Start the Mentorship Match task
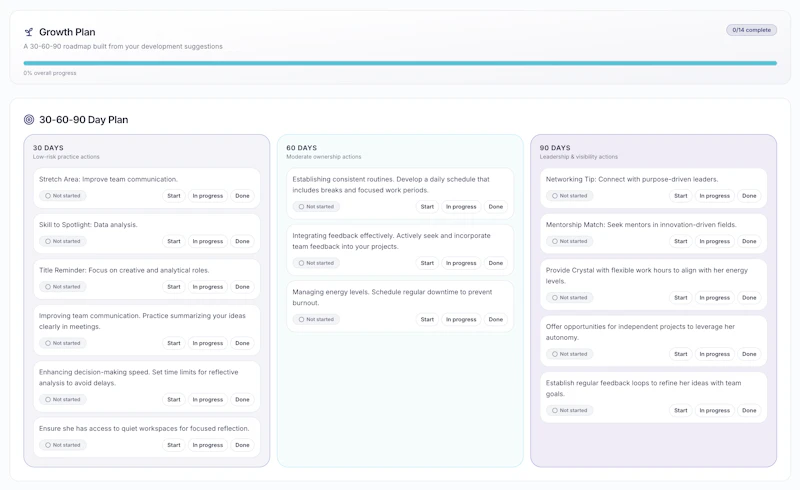800x490 pixels. click(681, 241)
